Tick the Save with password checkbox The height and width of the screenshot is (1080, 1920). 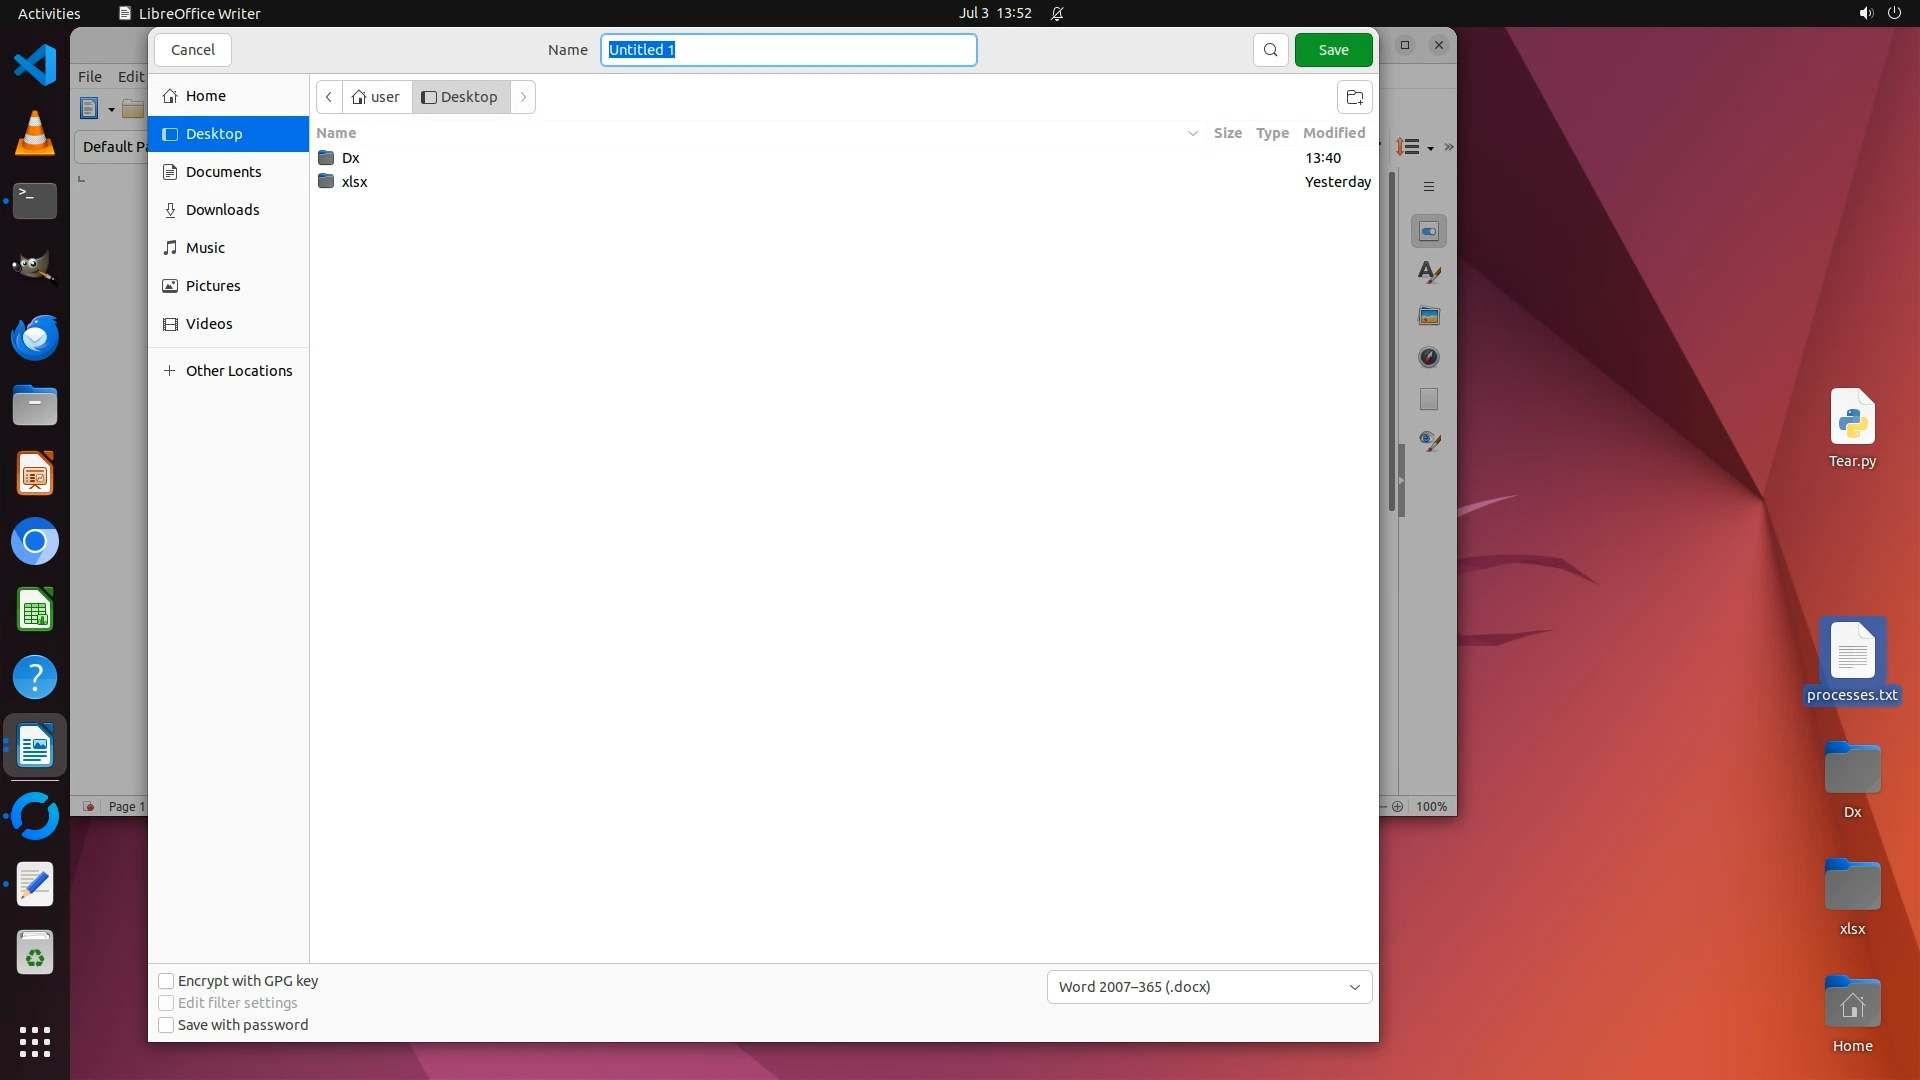click(167, 1025)
